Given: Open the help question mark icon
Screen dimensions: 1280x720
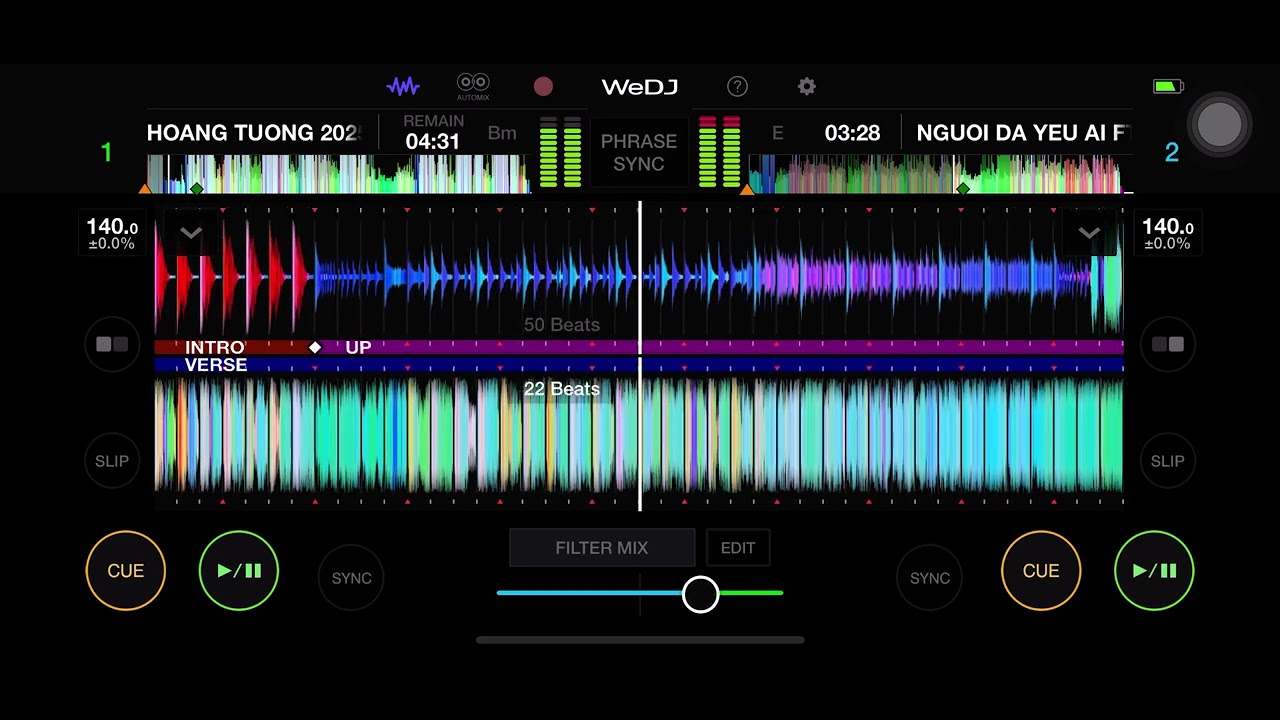Looking at the screenshot, I should [737, 87].
